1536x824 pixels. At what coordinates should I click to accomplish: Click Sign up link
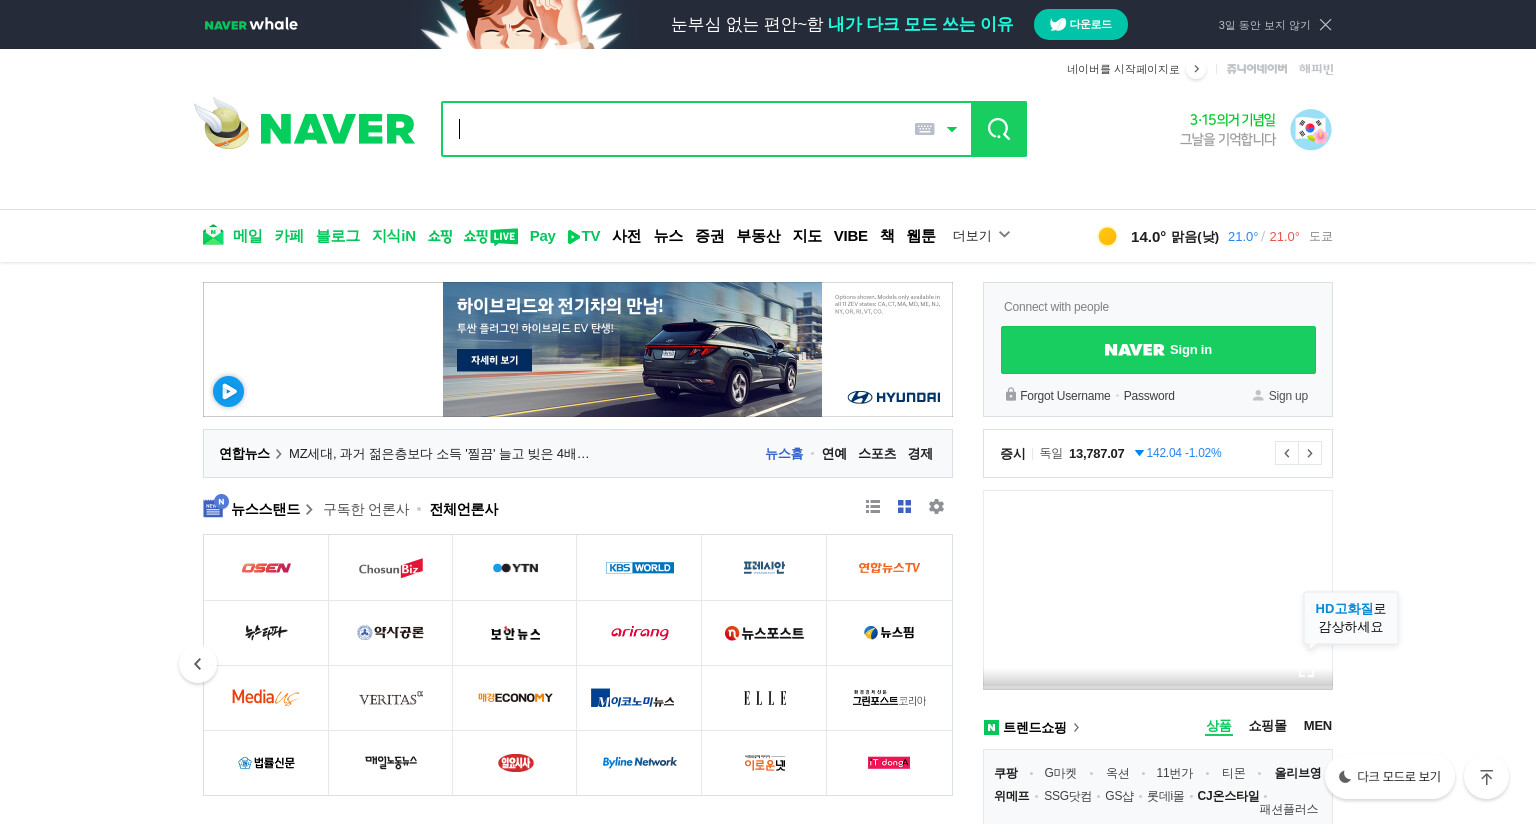(1288, 396)
